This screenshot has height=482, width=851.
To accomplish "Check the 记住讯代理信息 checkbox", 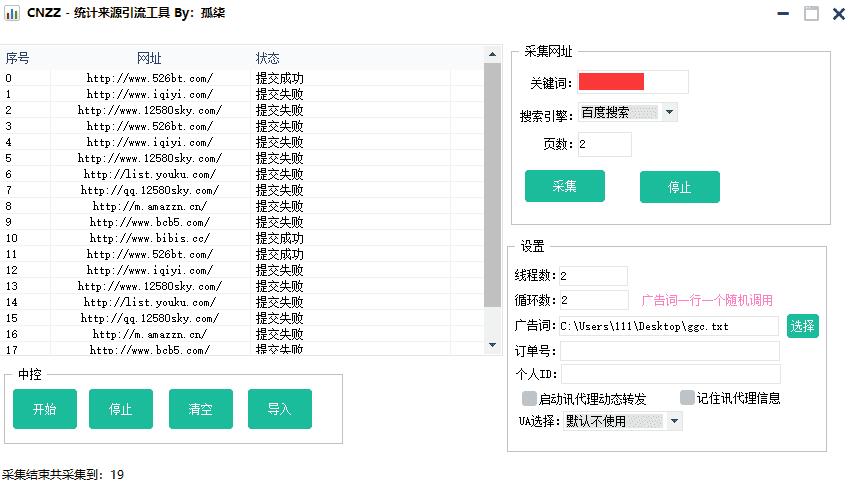I will (687, 398).
